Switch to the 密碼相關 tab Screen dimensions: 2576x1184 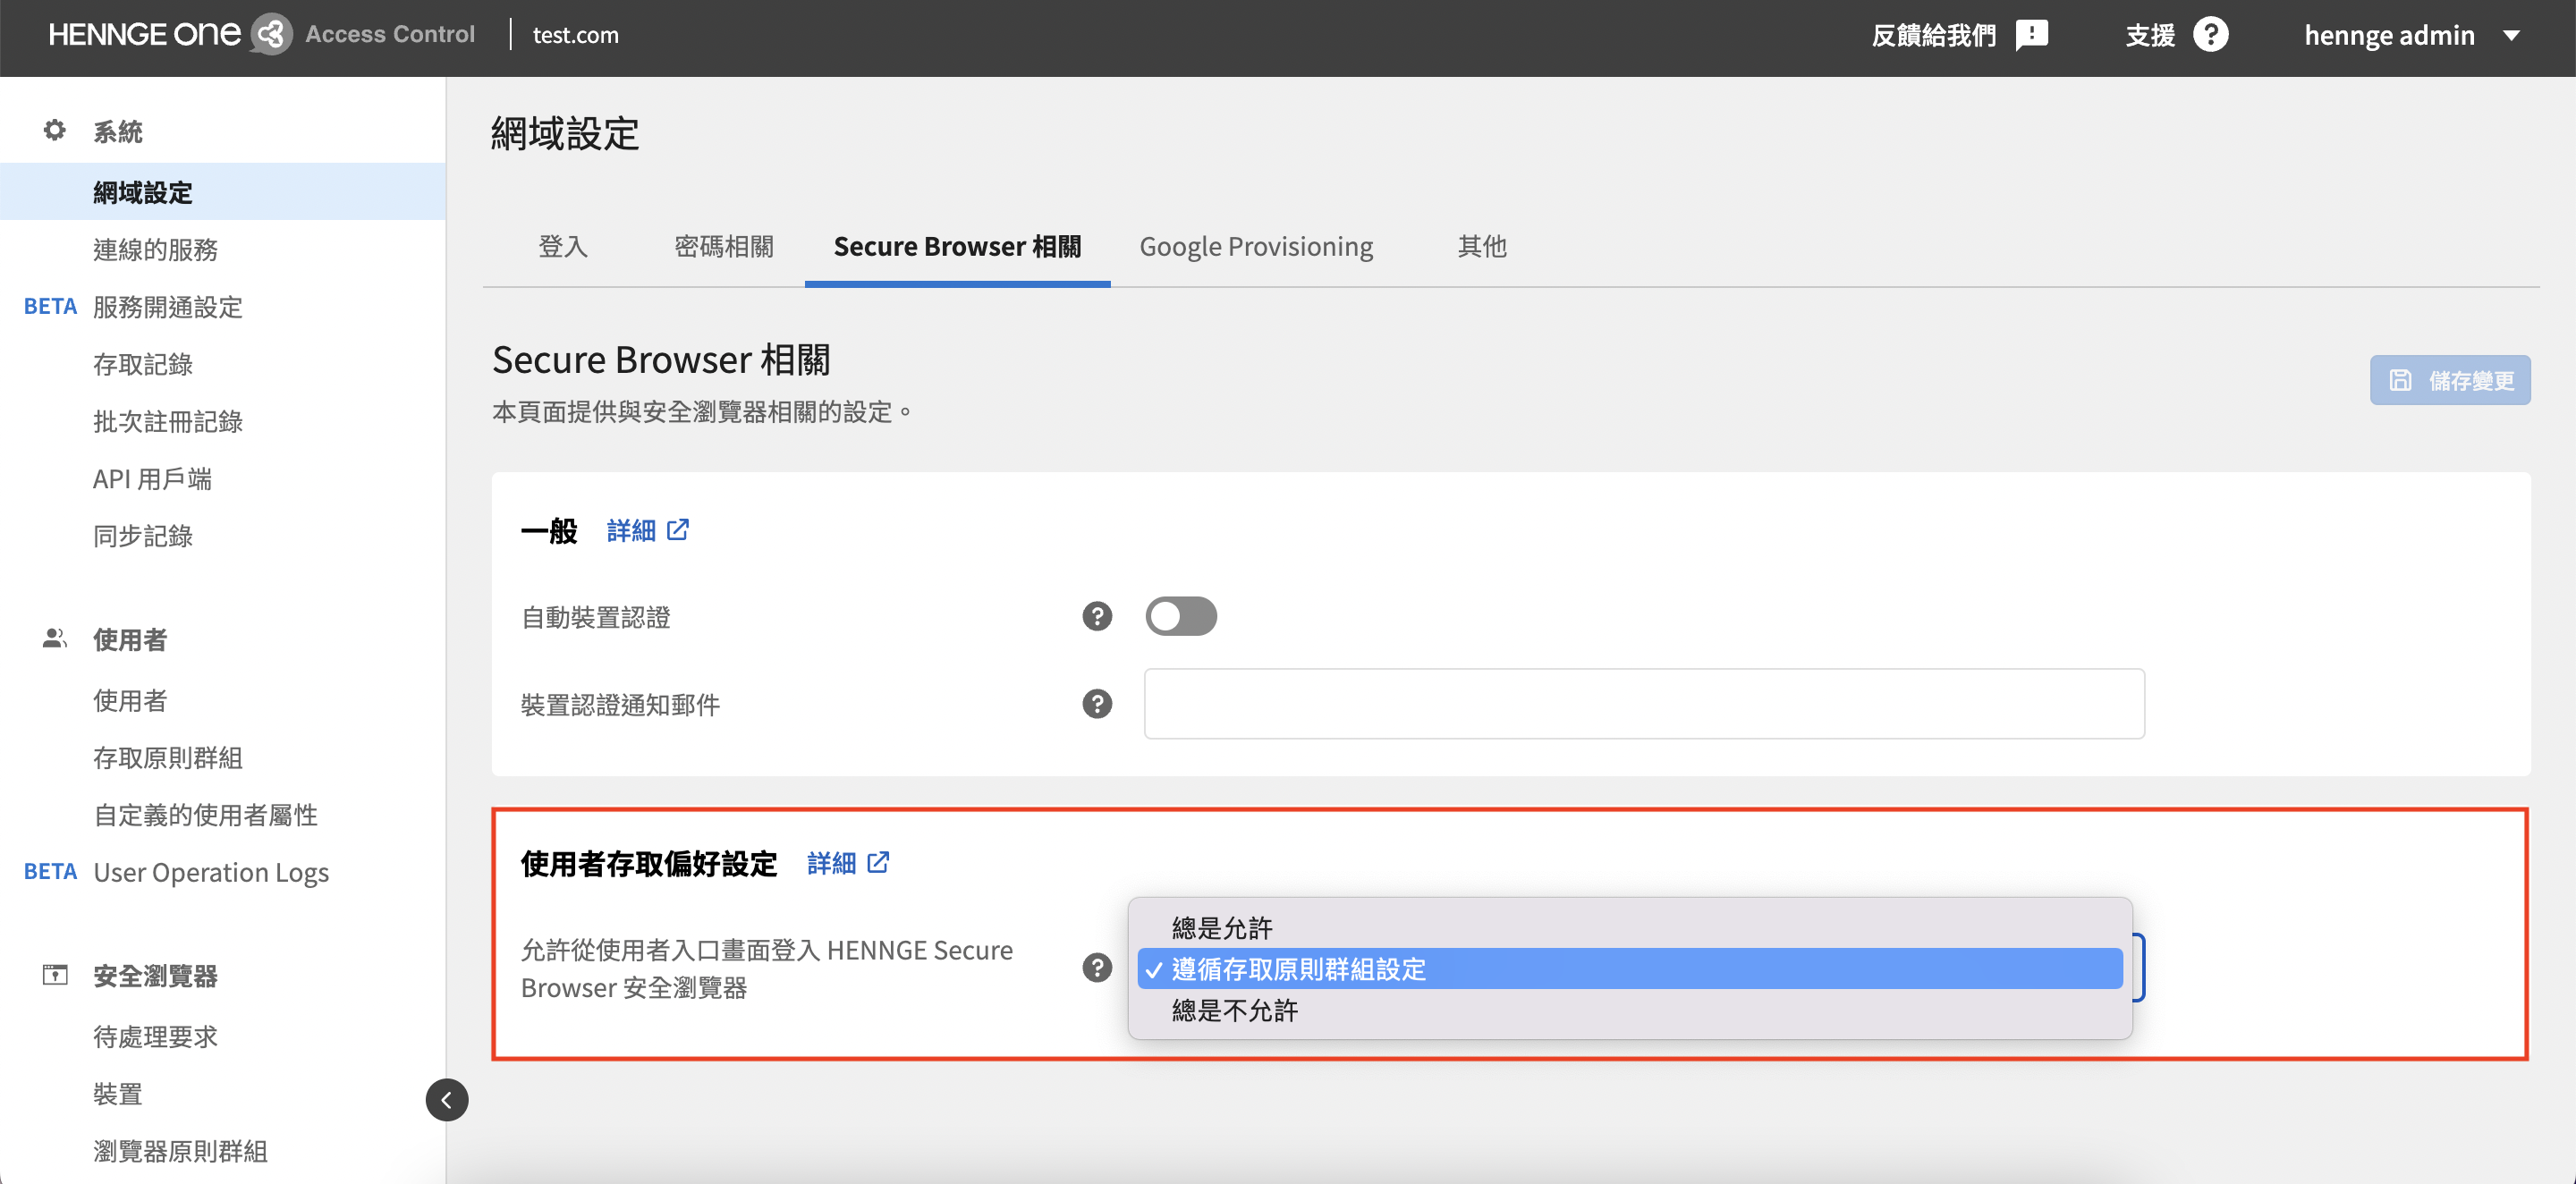click(724, 246)
